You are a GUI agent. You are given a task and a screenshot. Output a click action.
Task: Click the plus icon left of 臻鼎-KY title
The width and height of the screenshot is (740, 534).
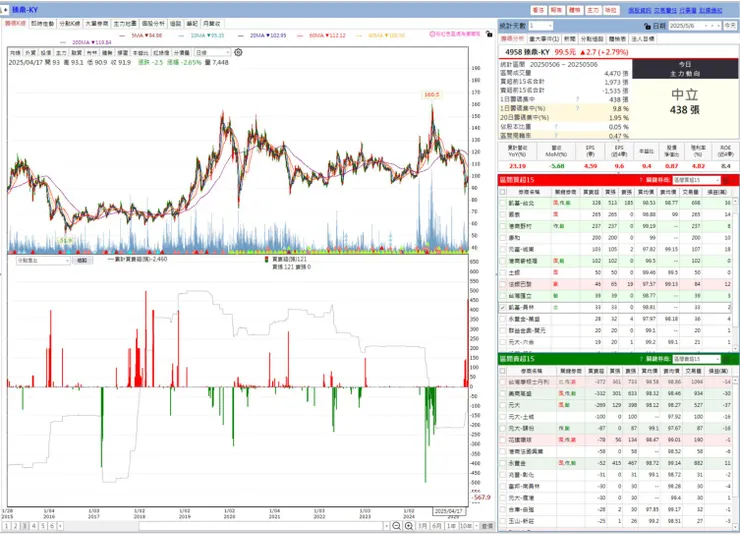[x=5, y=9]
